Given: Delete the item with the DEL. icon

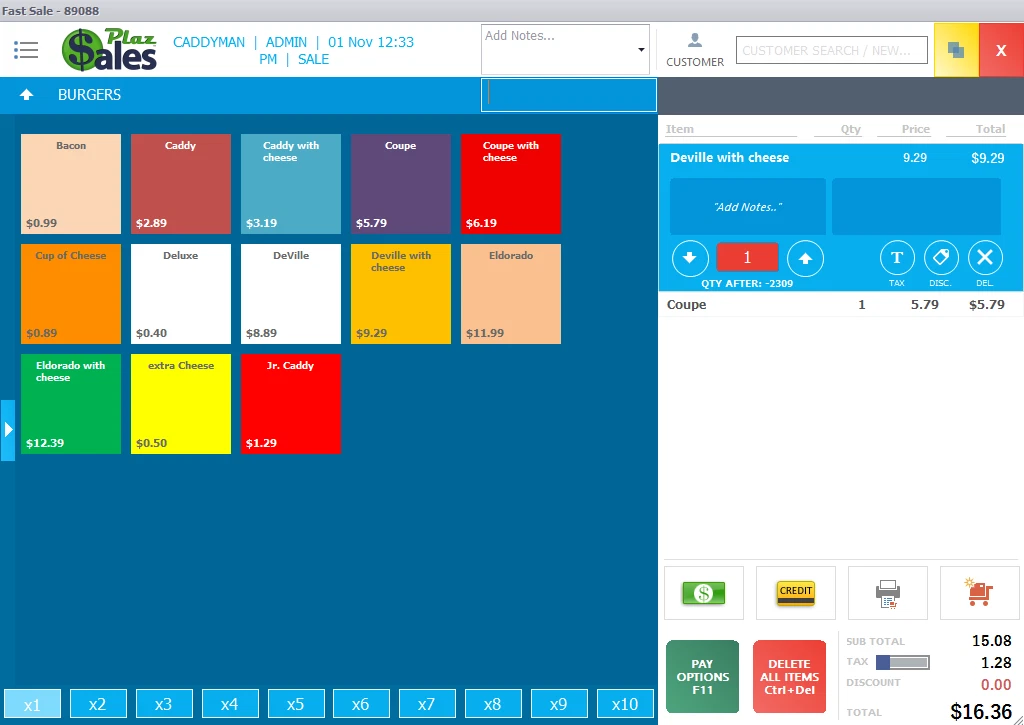Looking at the screenshot, I should click(x=985, y=258).
